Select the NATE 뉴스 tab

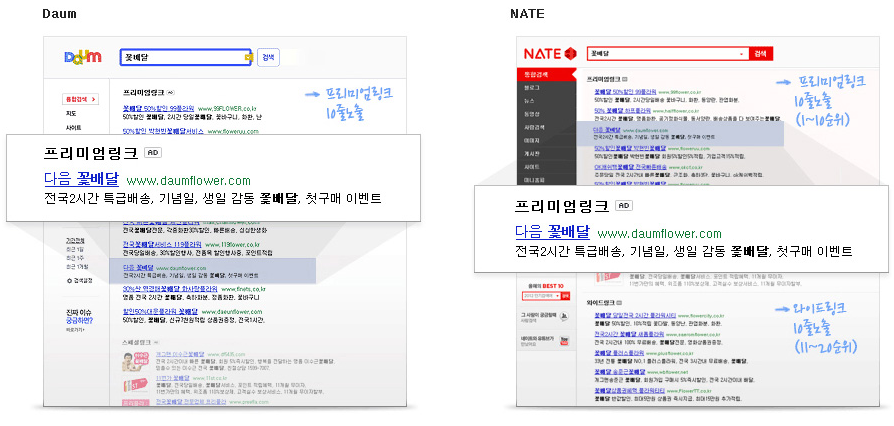(529, 101)
